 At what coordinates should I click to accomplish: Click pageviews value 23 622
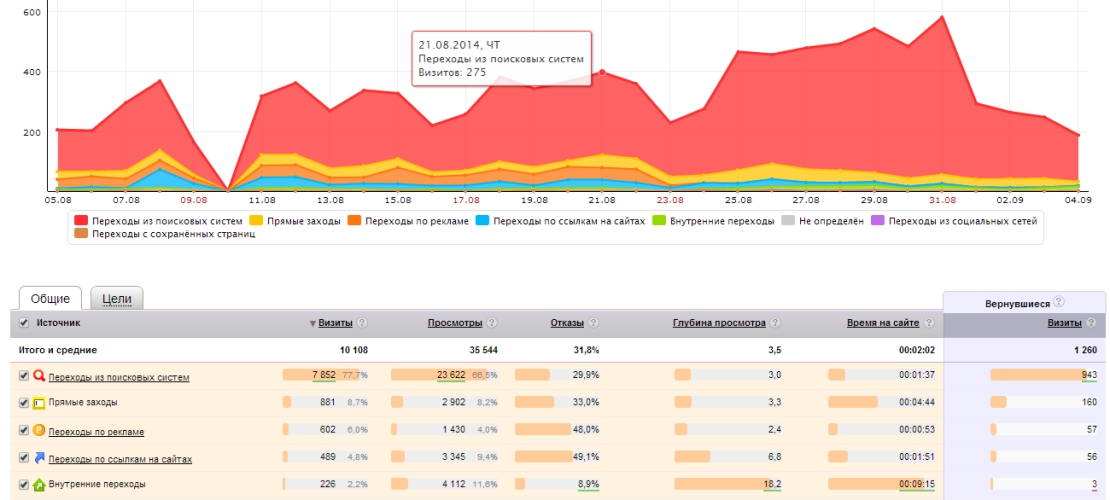pos(452,375)
